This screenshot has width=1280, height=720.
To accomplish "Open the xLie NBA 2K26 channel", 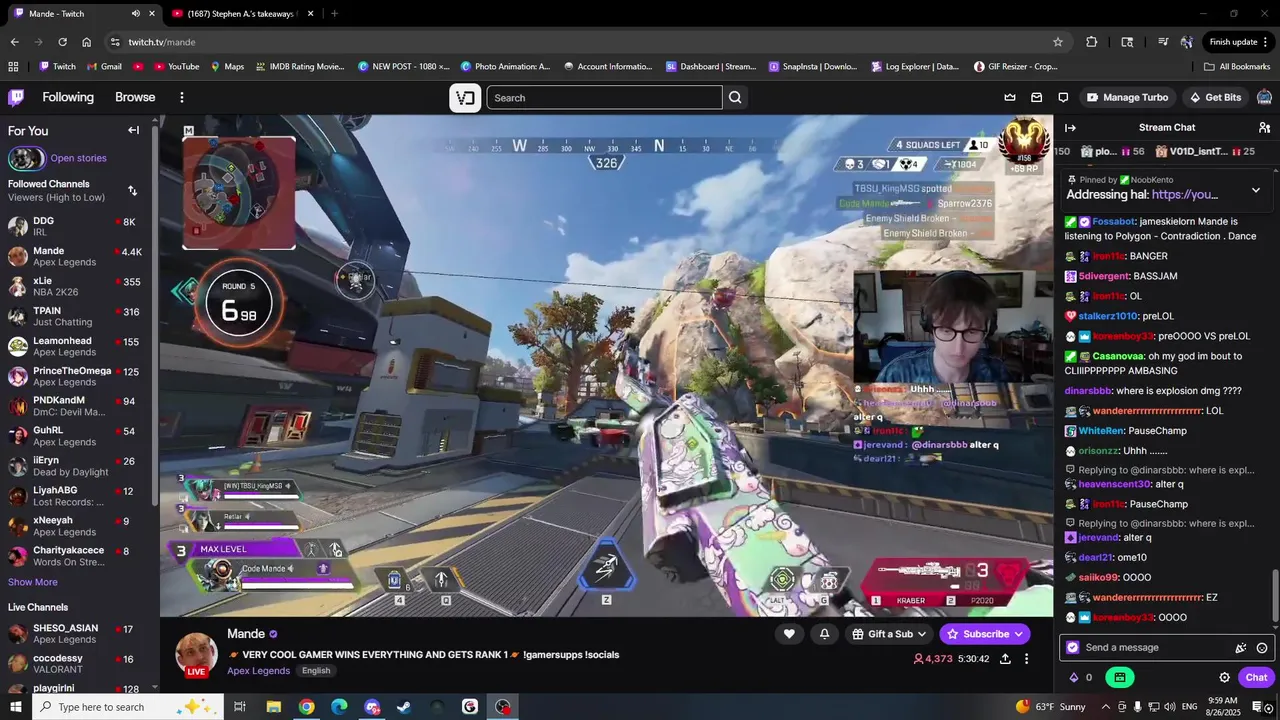I will [75, 286].
